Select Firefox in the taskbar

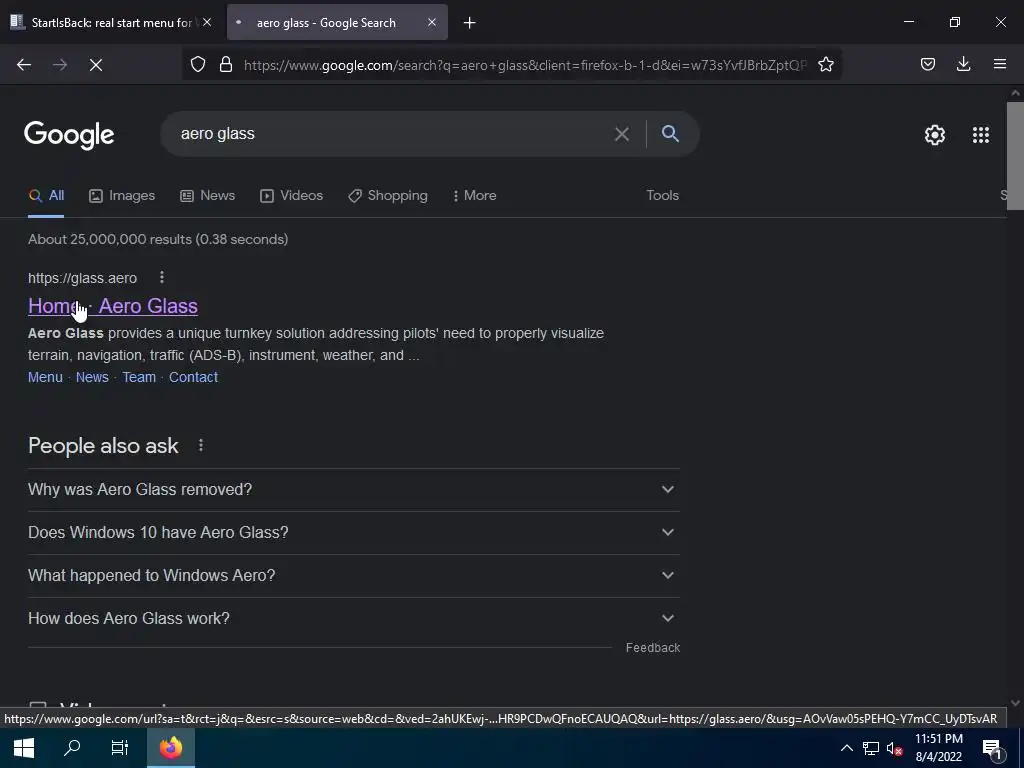coord(171,748)
